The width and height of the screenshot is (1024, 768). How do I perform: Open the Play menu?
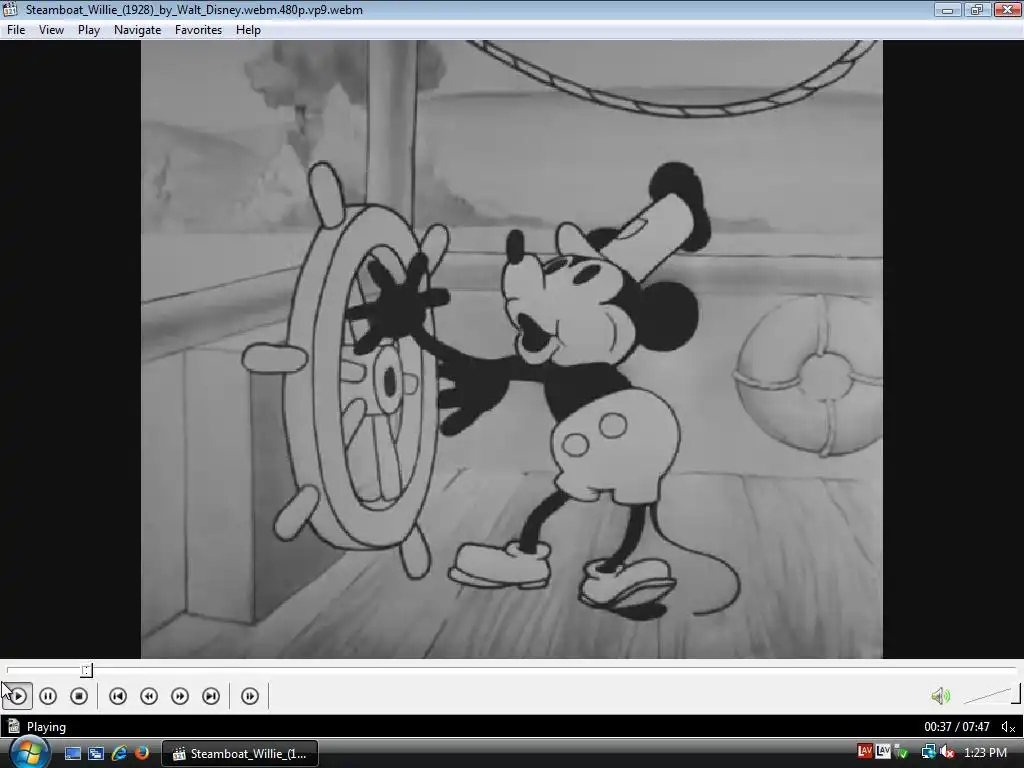89,30
